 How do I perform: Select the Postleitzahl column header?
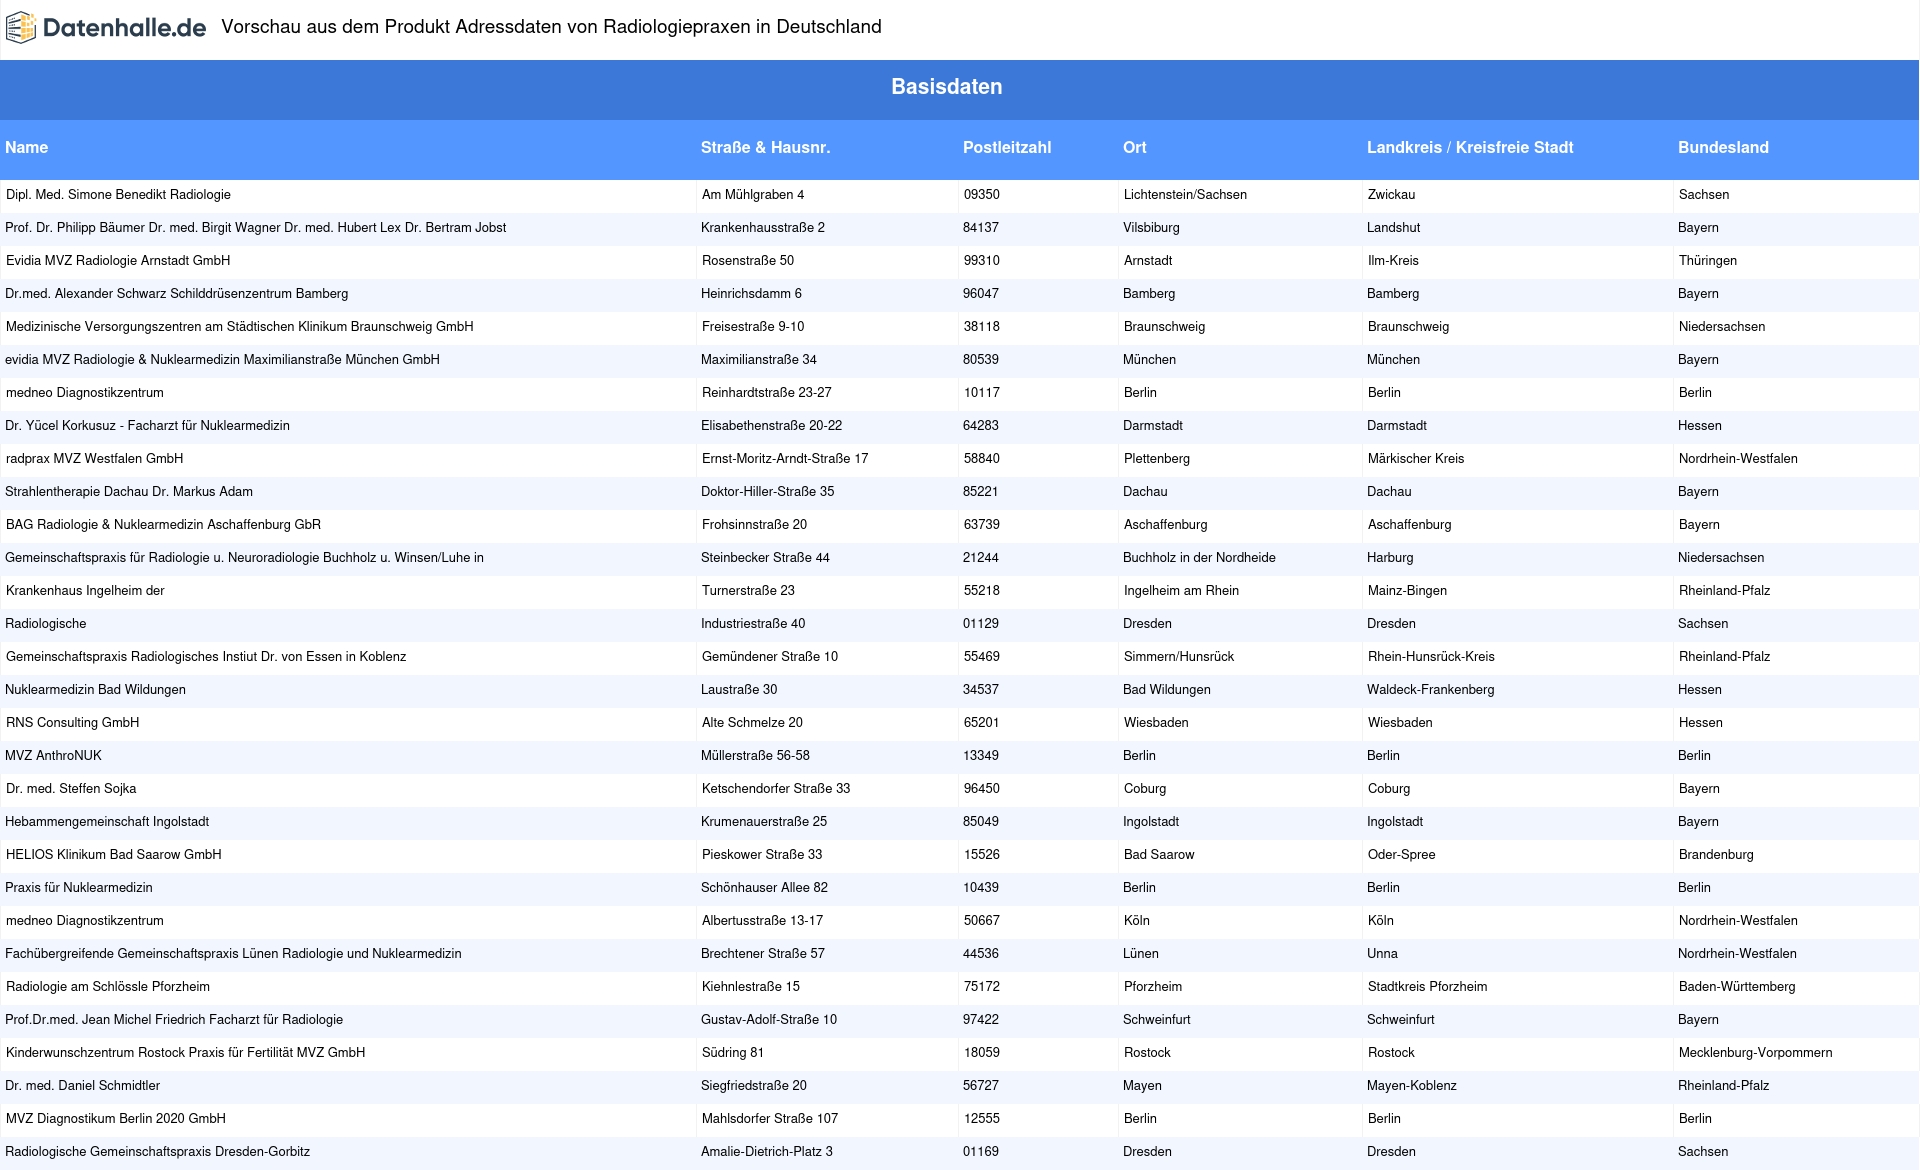tap(1007, 148)
